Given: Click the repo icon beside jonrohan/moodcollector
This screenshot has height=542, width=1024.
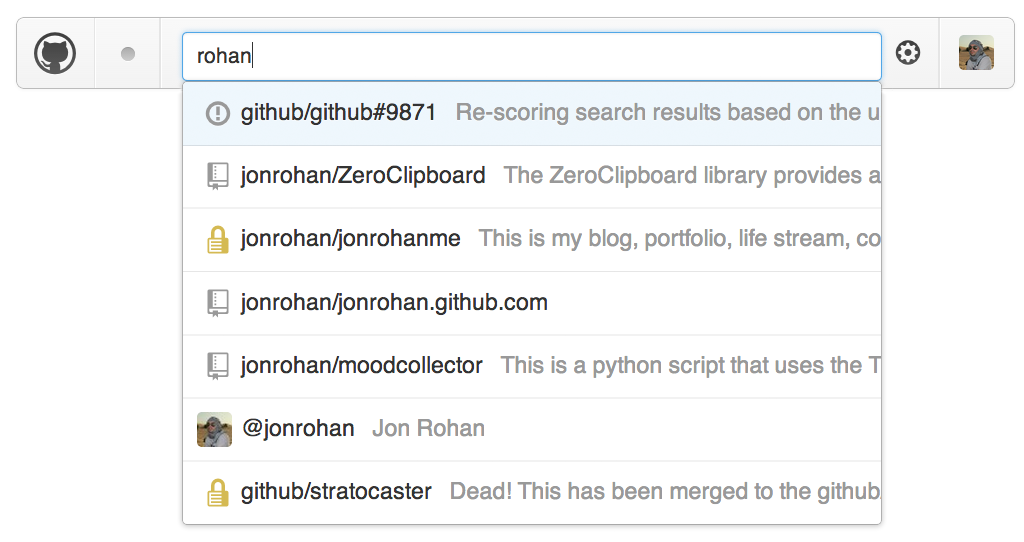Looking at the screenshot, I should point(217,366).
